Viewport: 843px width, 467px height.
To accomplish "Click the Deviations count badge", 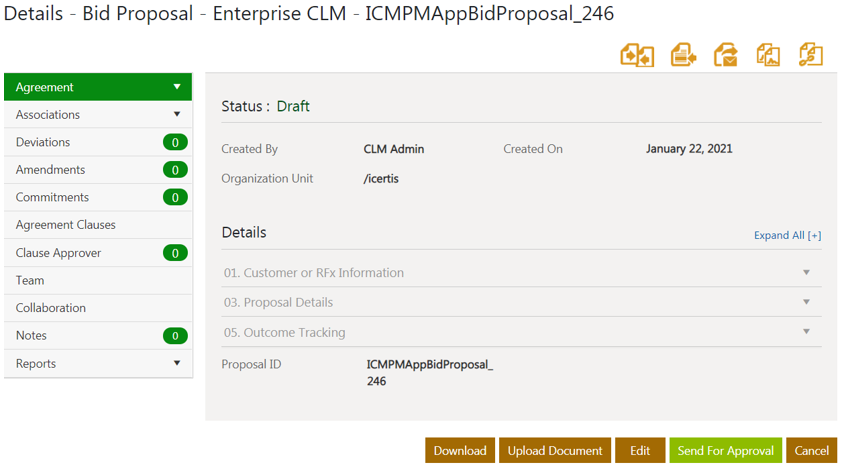I will point(175,143).
